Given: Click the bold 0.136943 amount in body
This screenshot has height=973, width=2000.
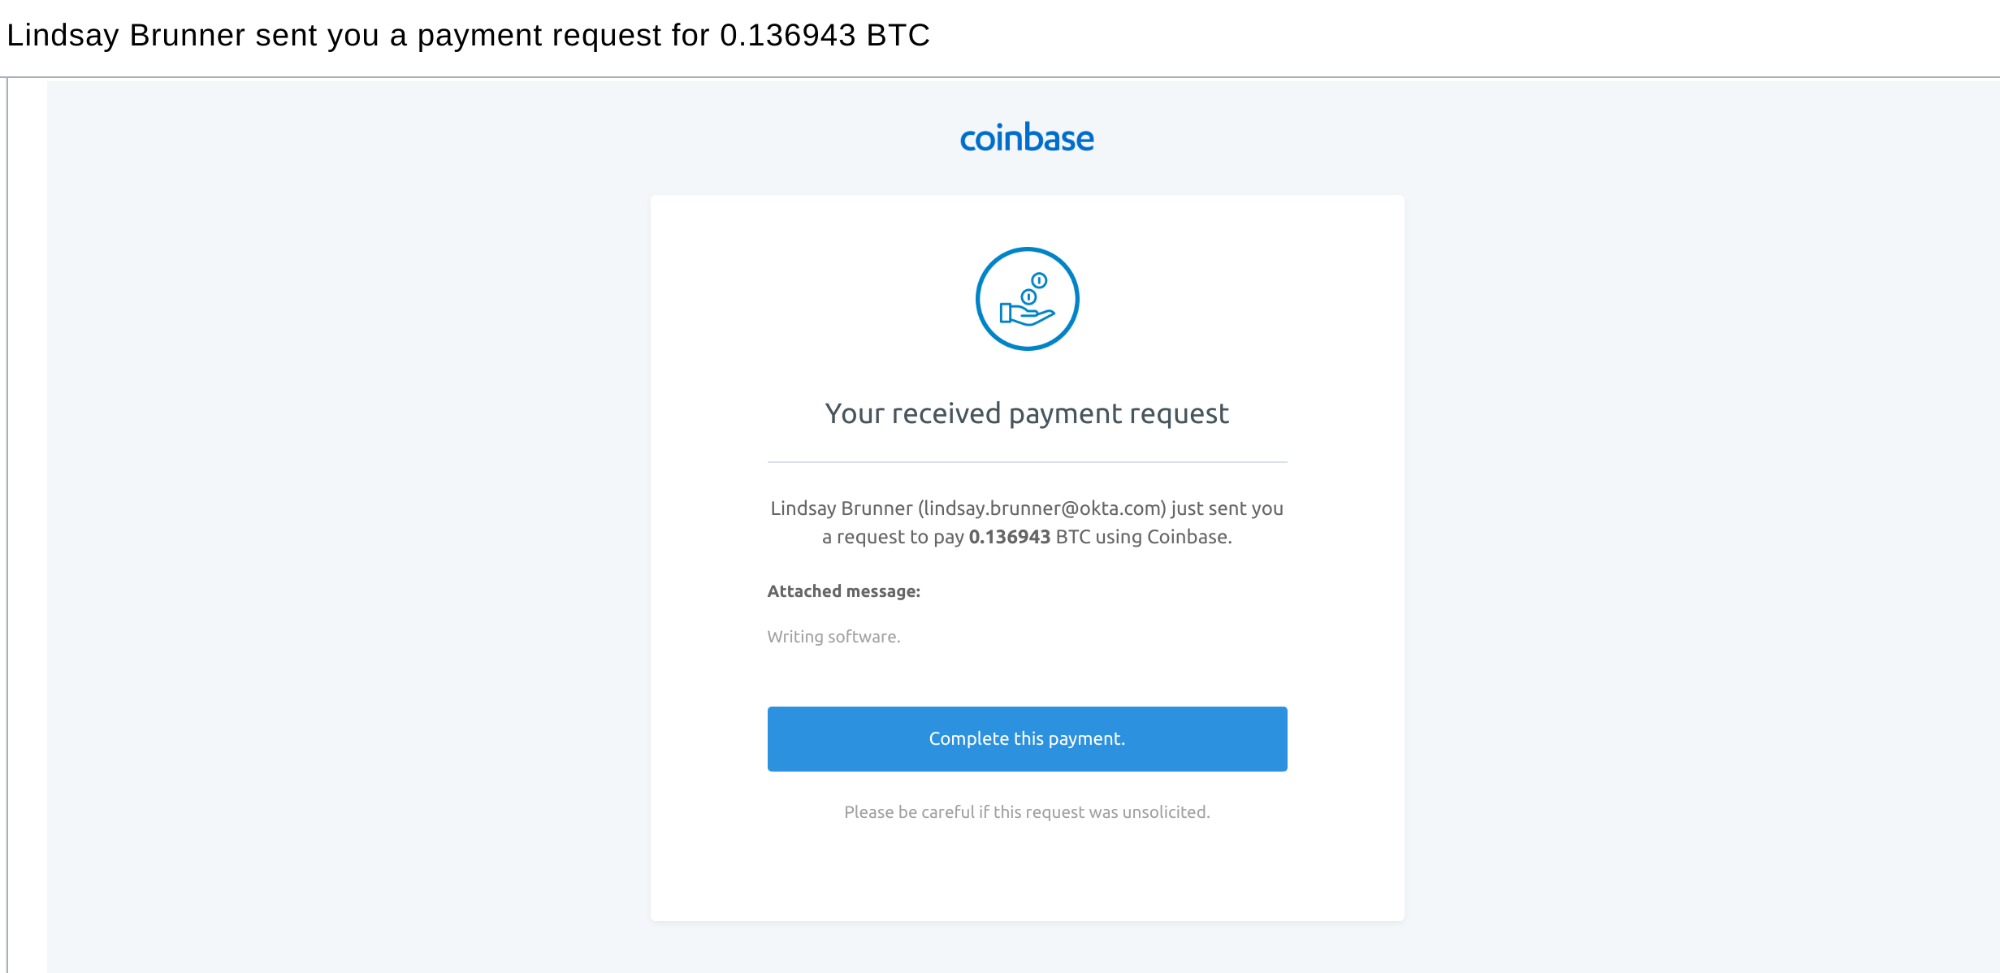Looking at the screenshot, I should click(x=1009, y=537).
